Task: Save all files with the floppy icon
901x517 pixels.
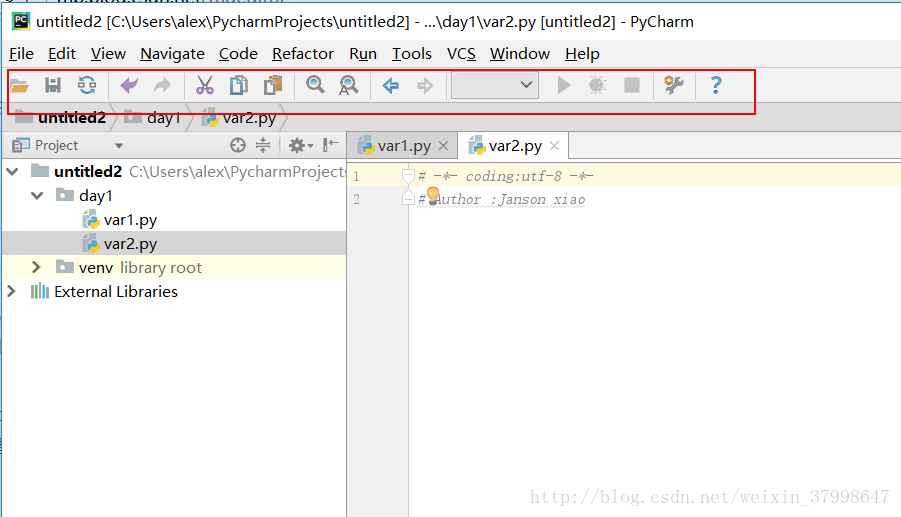Action: pyautogui.click(x=53, y=86)
